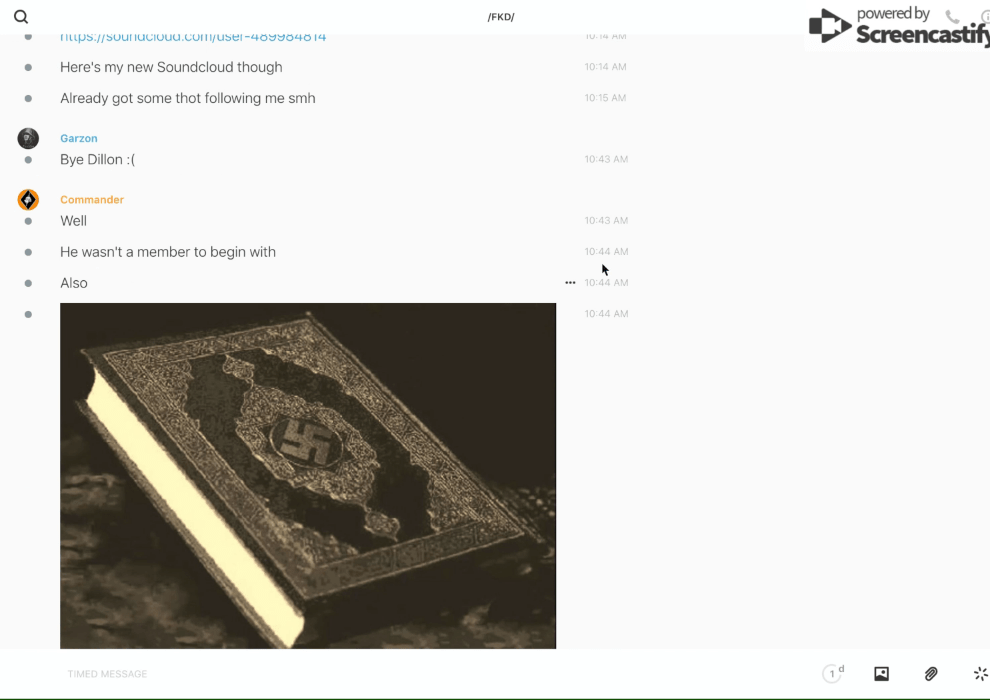Screen dimensions: 990x700
Task: Click Commander's orange avatar
Action: click(x=28, y=200)
